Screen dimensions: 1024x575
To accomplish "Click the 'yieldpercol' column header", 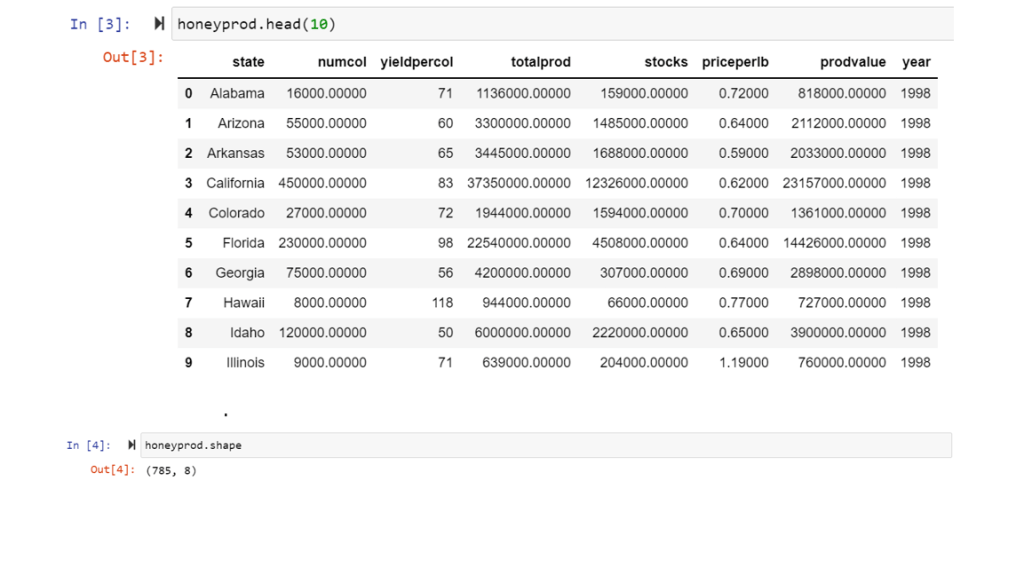I will click(x=416, y=62).
